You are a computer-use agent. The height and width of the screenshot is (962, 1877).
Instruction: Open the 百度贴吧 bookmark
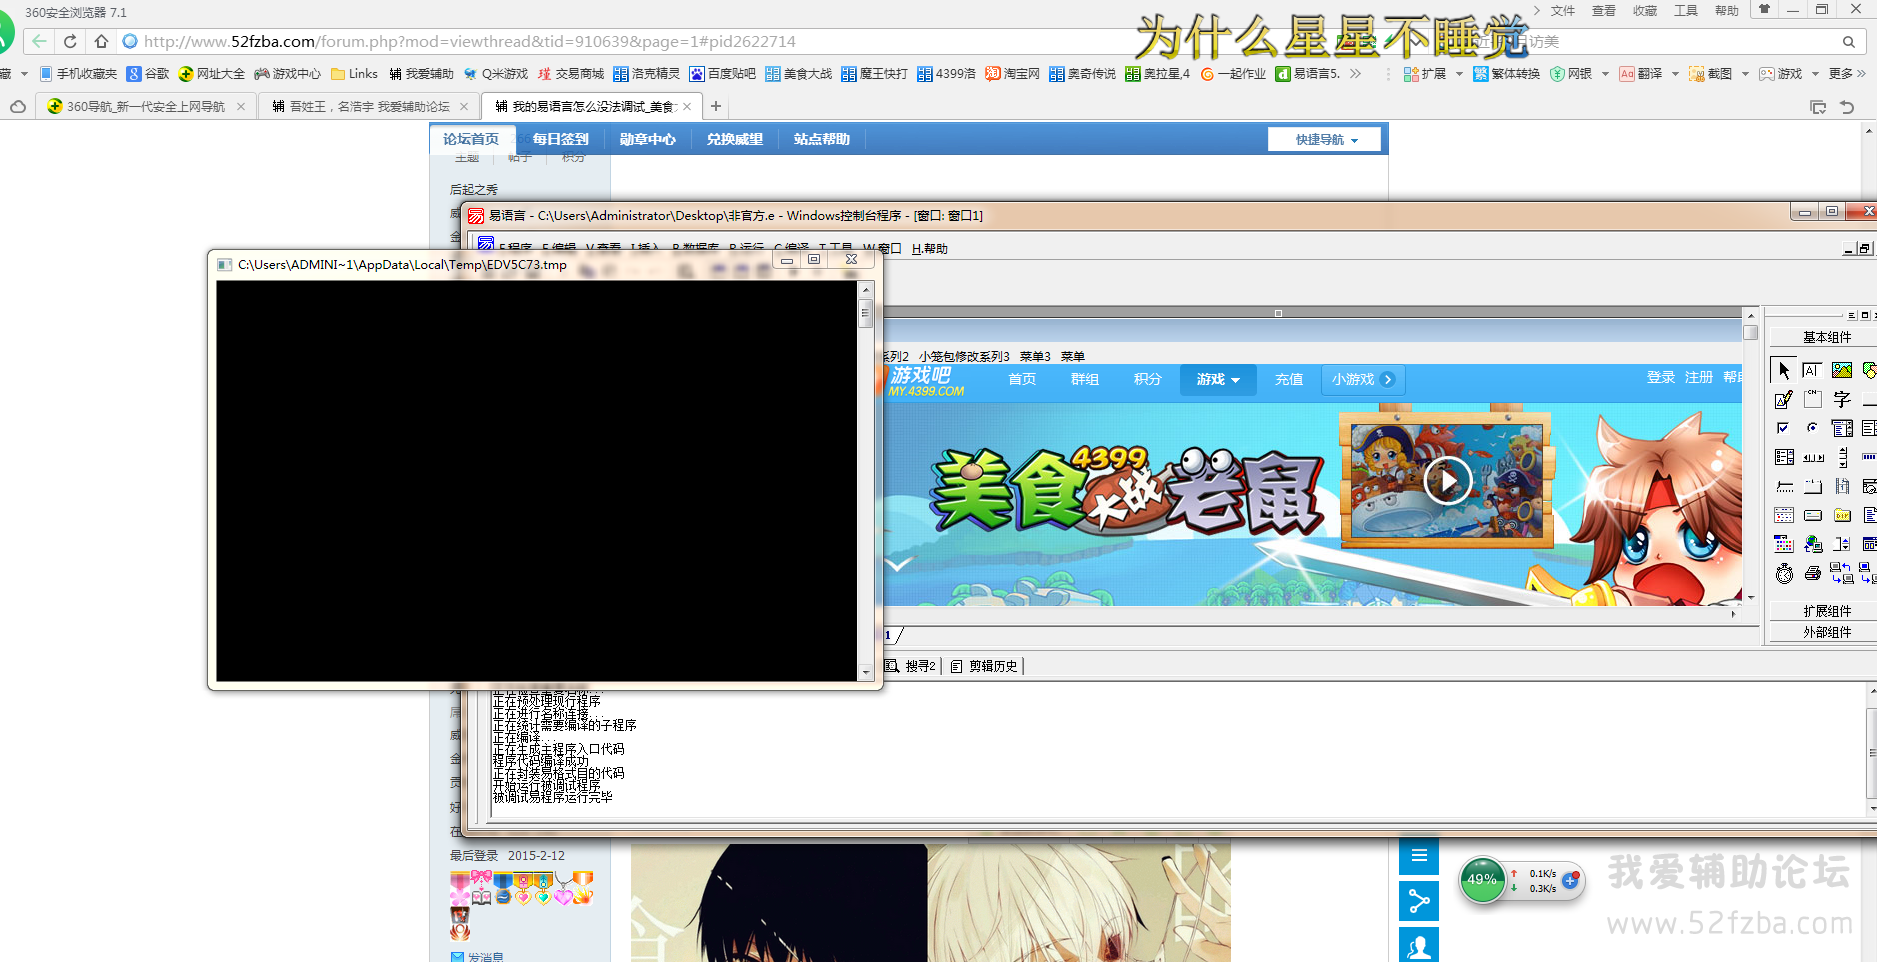723,74
